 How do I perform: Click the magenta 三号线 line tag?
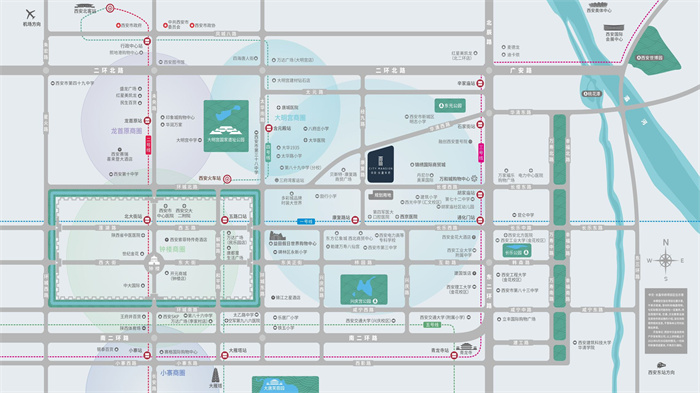tap(481, 153)
